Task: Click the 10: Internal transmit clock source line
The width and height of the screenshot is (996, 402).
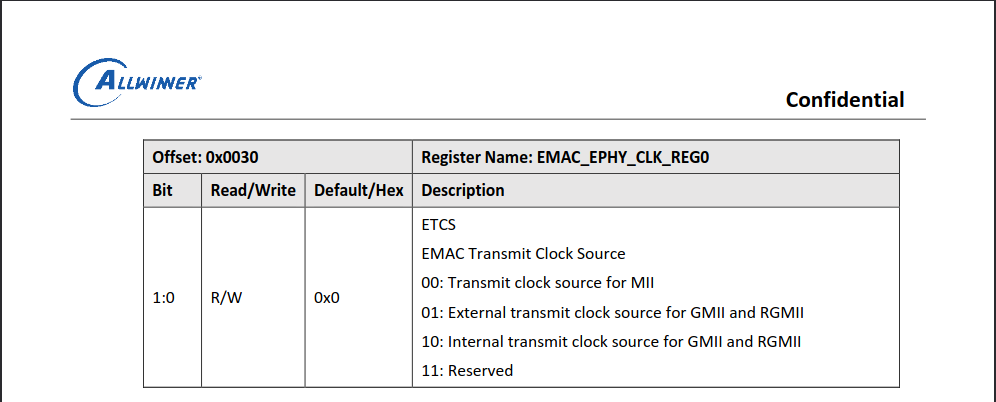Action: (611, 342)
